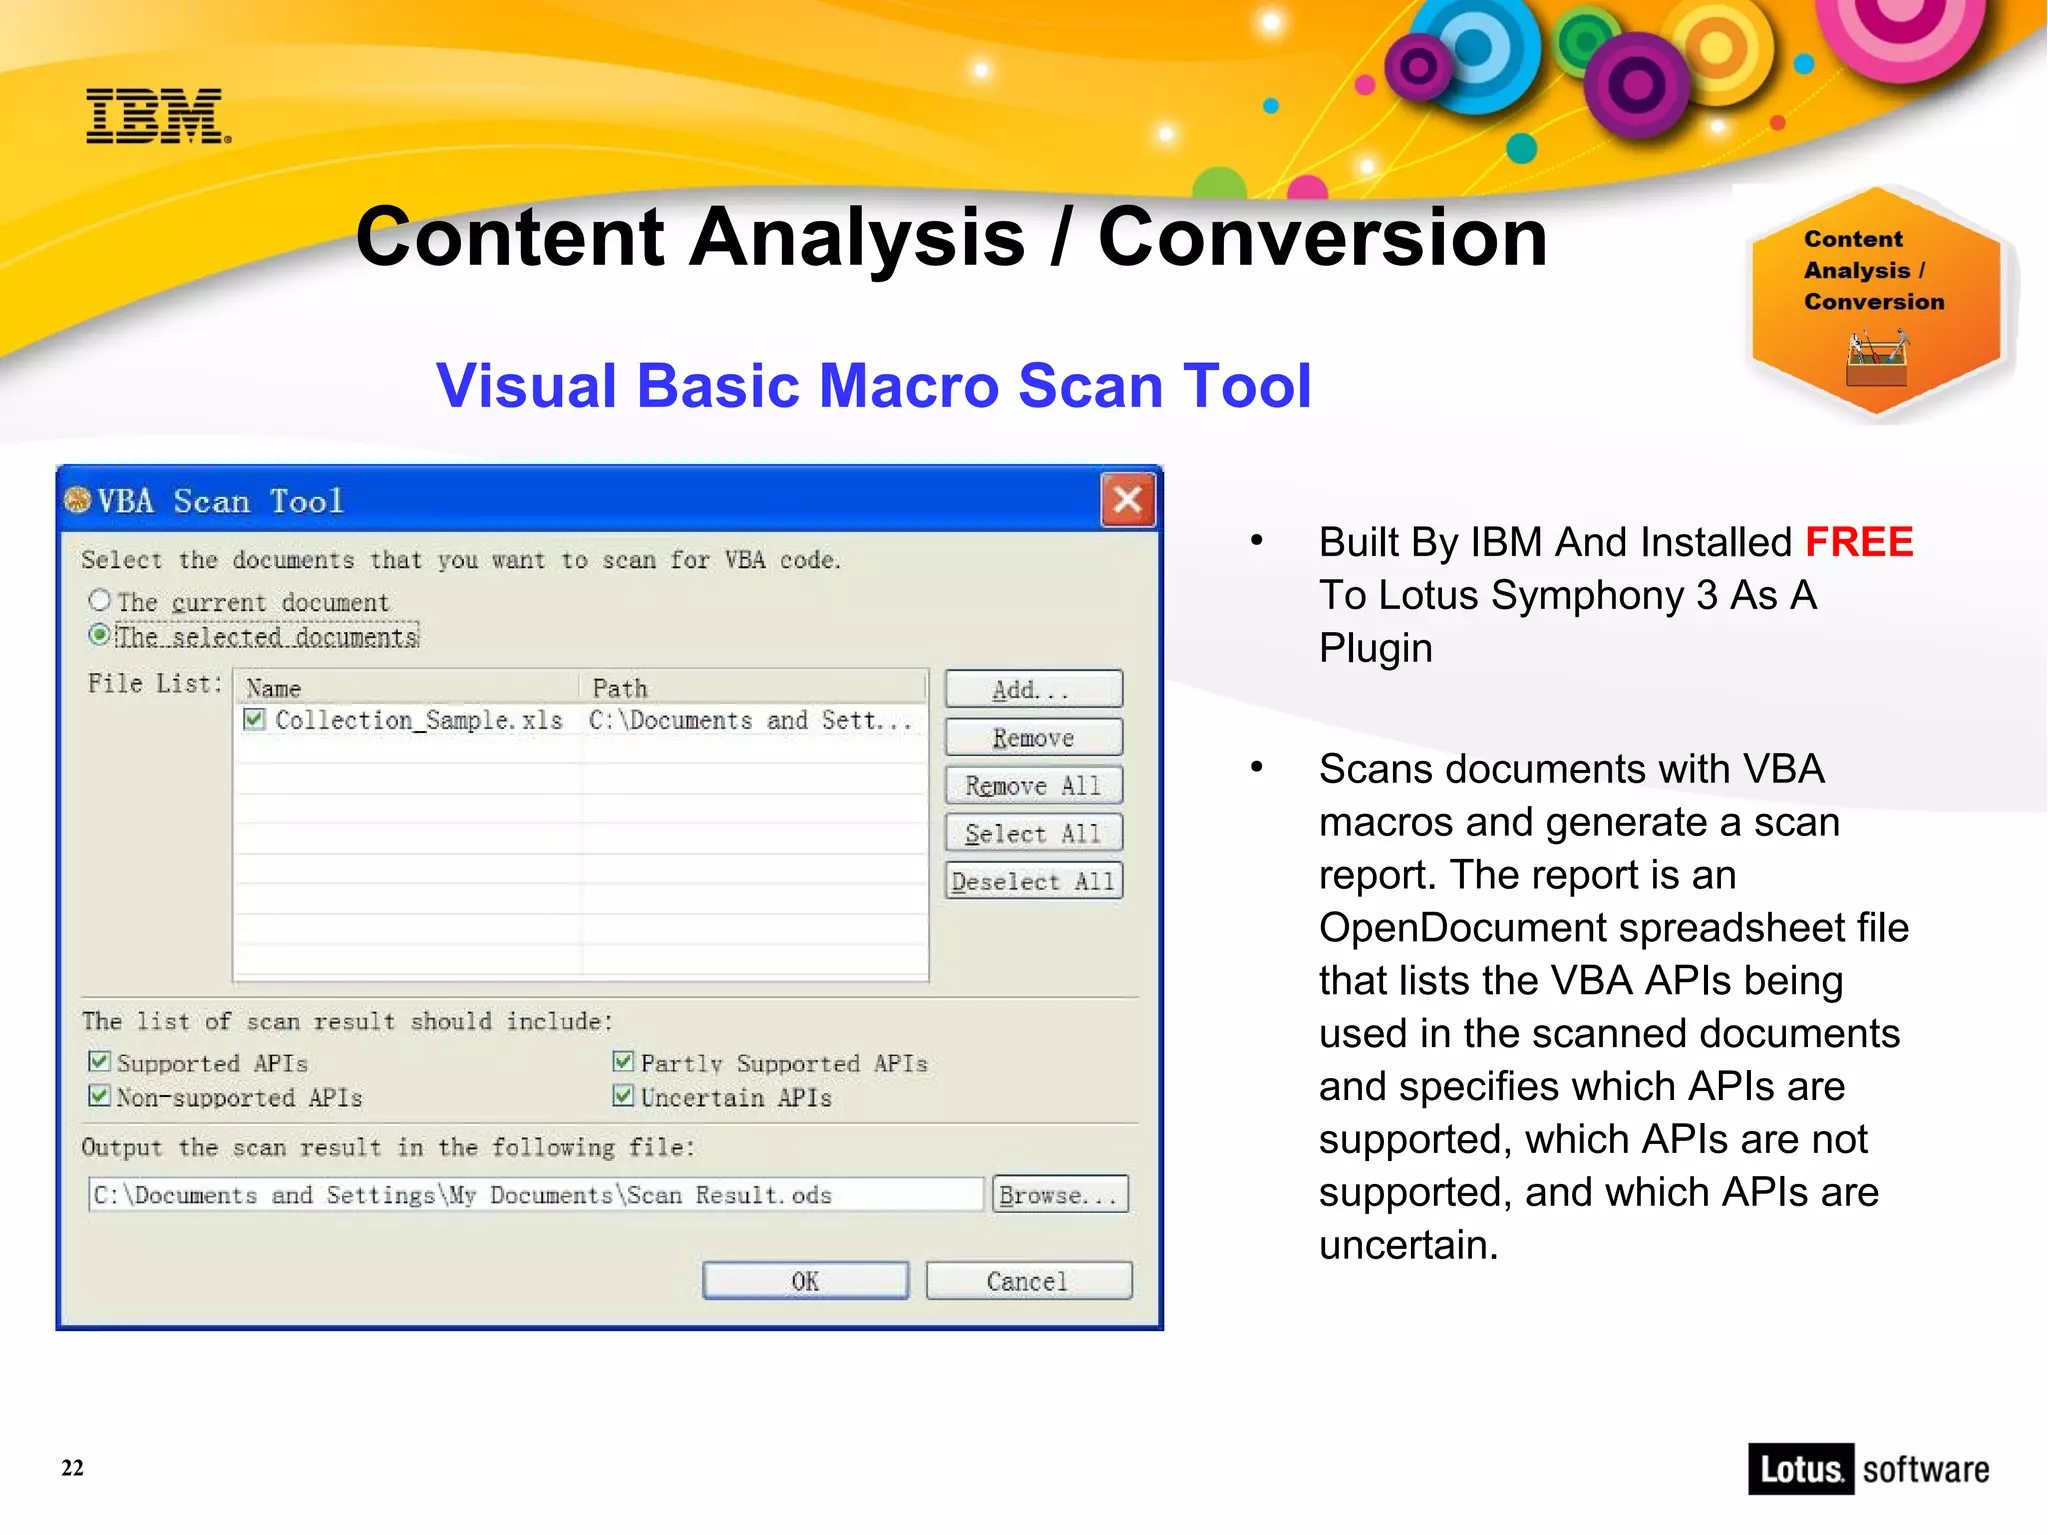Click the IBM logo
The image size is (2048, 1535).
click(158, 117)
